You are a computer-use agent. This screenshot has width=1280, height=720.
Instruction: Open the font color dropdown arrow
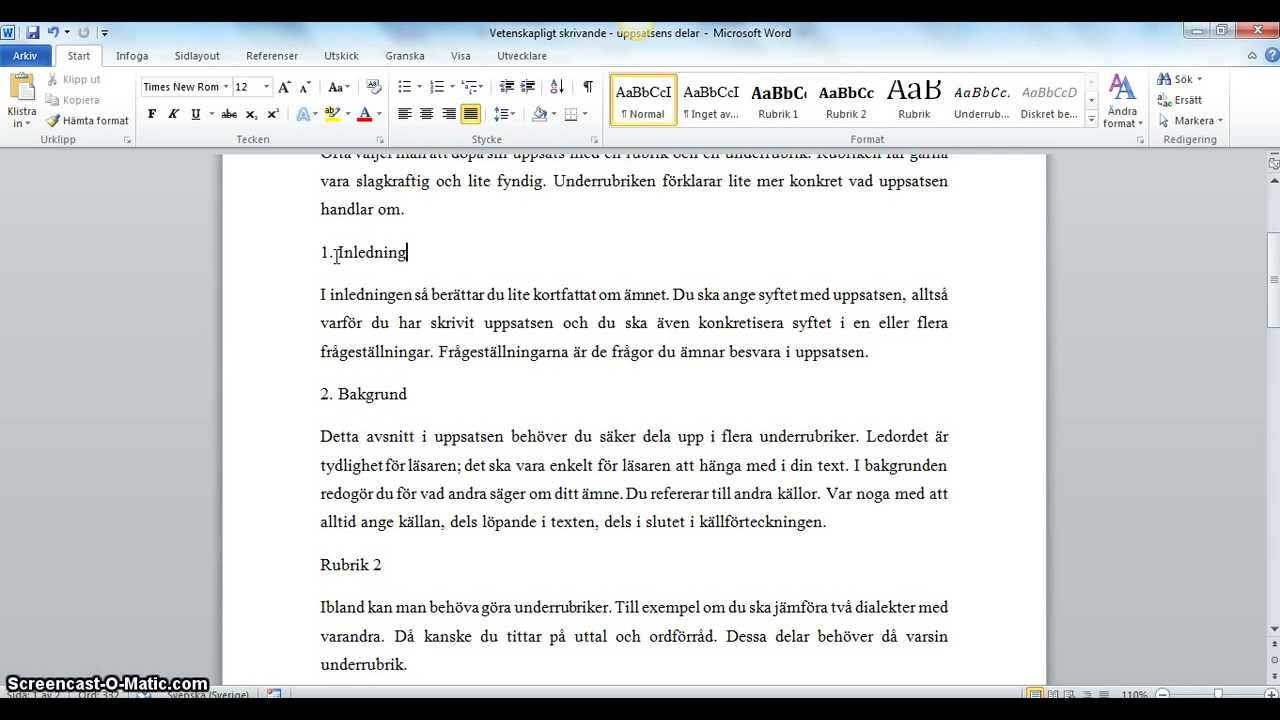click(378, 114)
